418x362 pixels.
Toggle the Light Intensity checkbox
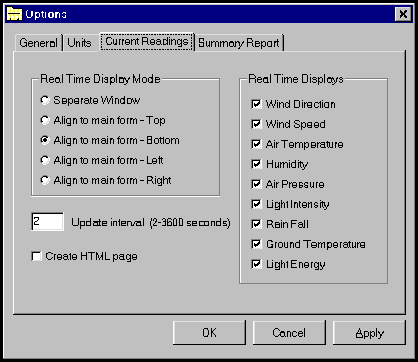coord(256,204)
